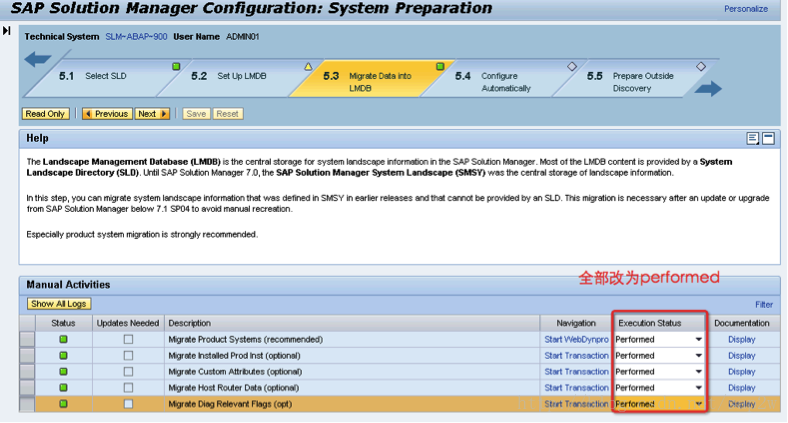Open Execution Status dropdown for Migrate Host Router Data

[x=699, y=388]
